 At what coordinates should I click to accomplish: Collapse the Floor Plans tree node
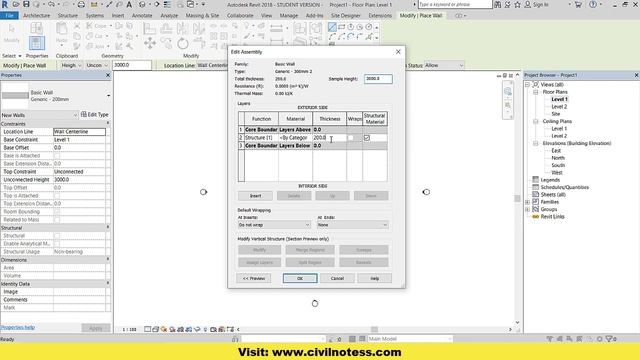(x=536, y=92)
